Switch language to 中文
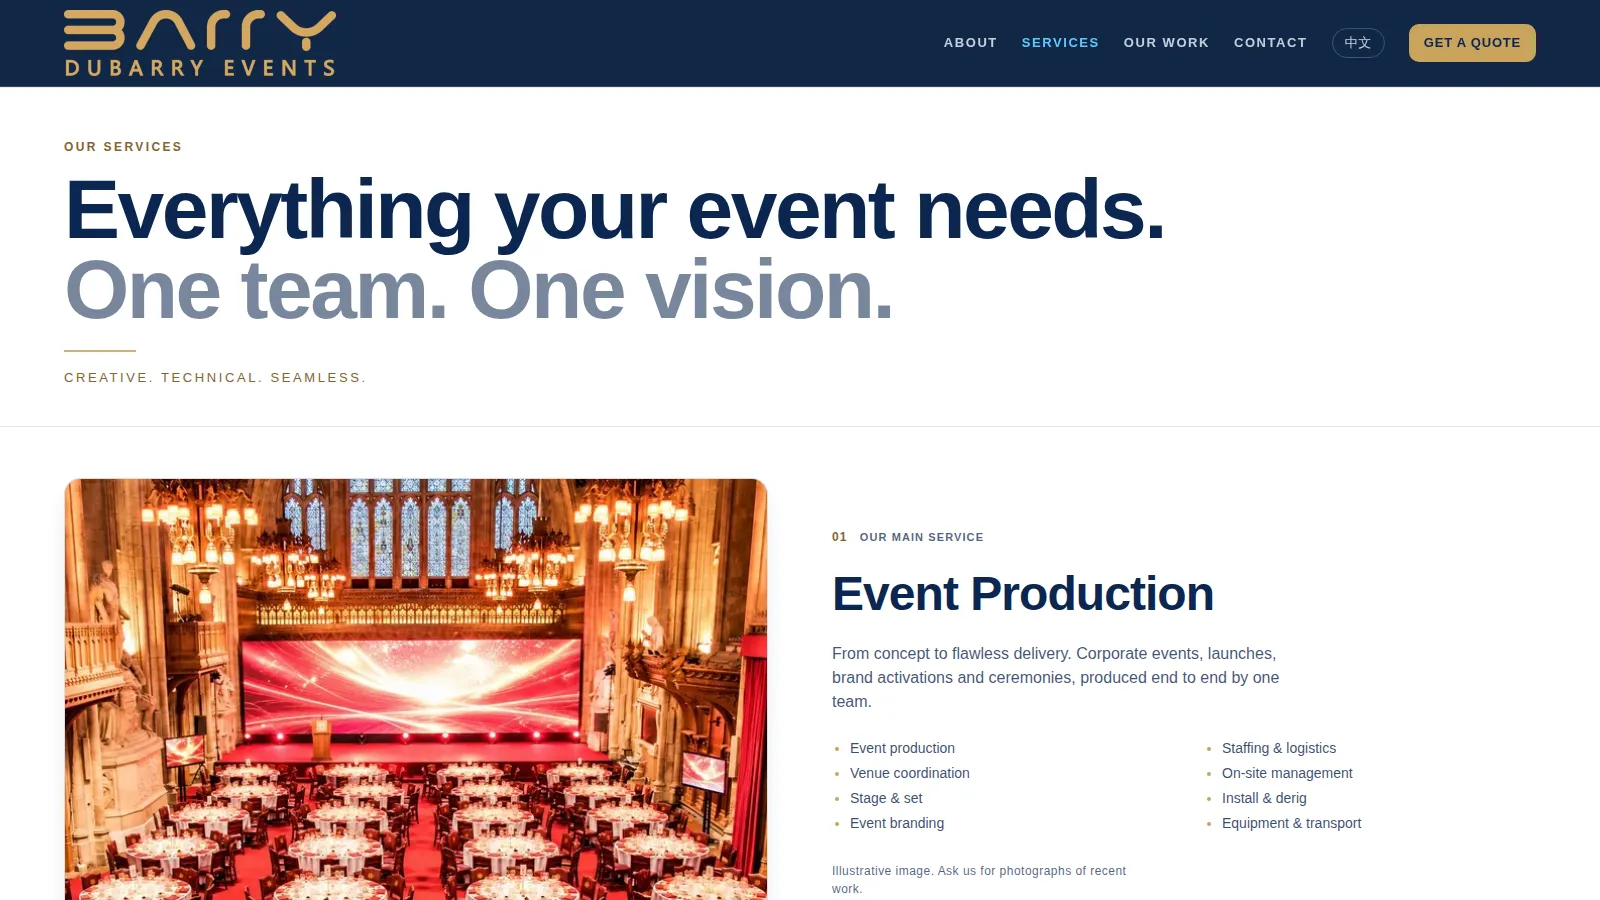Viewport: 1600px width, 900px height. 1358,43
